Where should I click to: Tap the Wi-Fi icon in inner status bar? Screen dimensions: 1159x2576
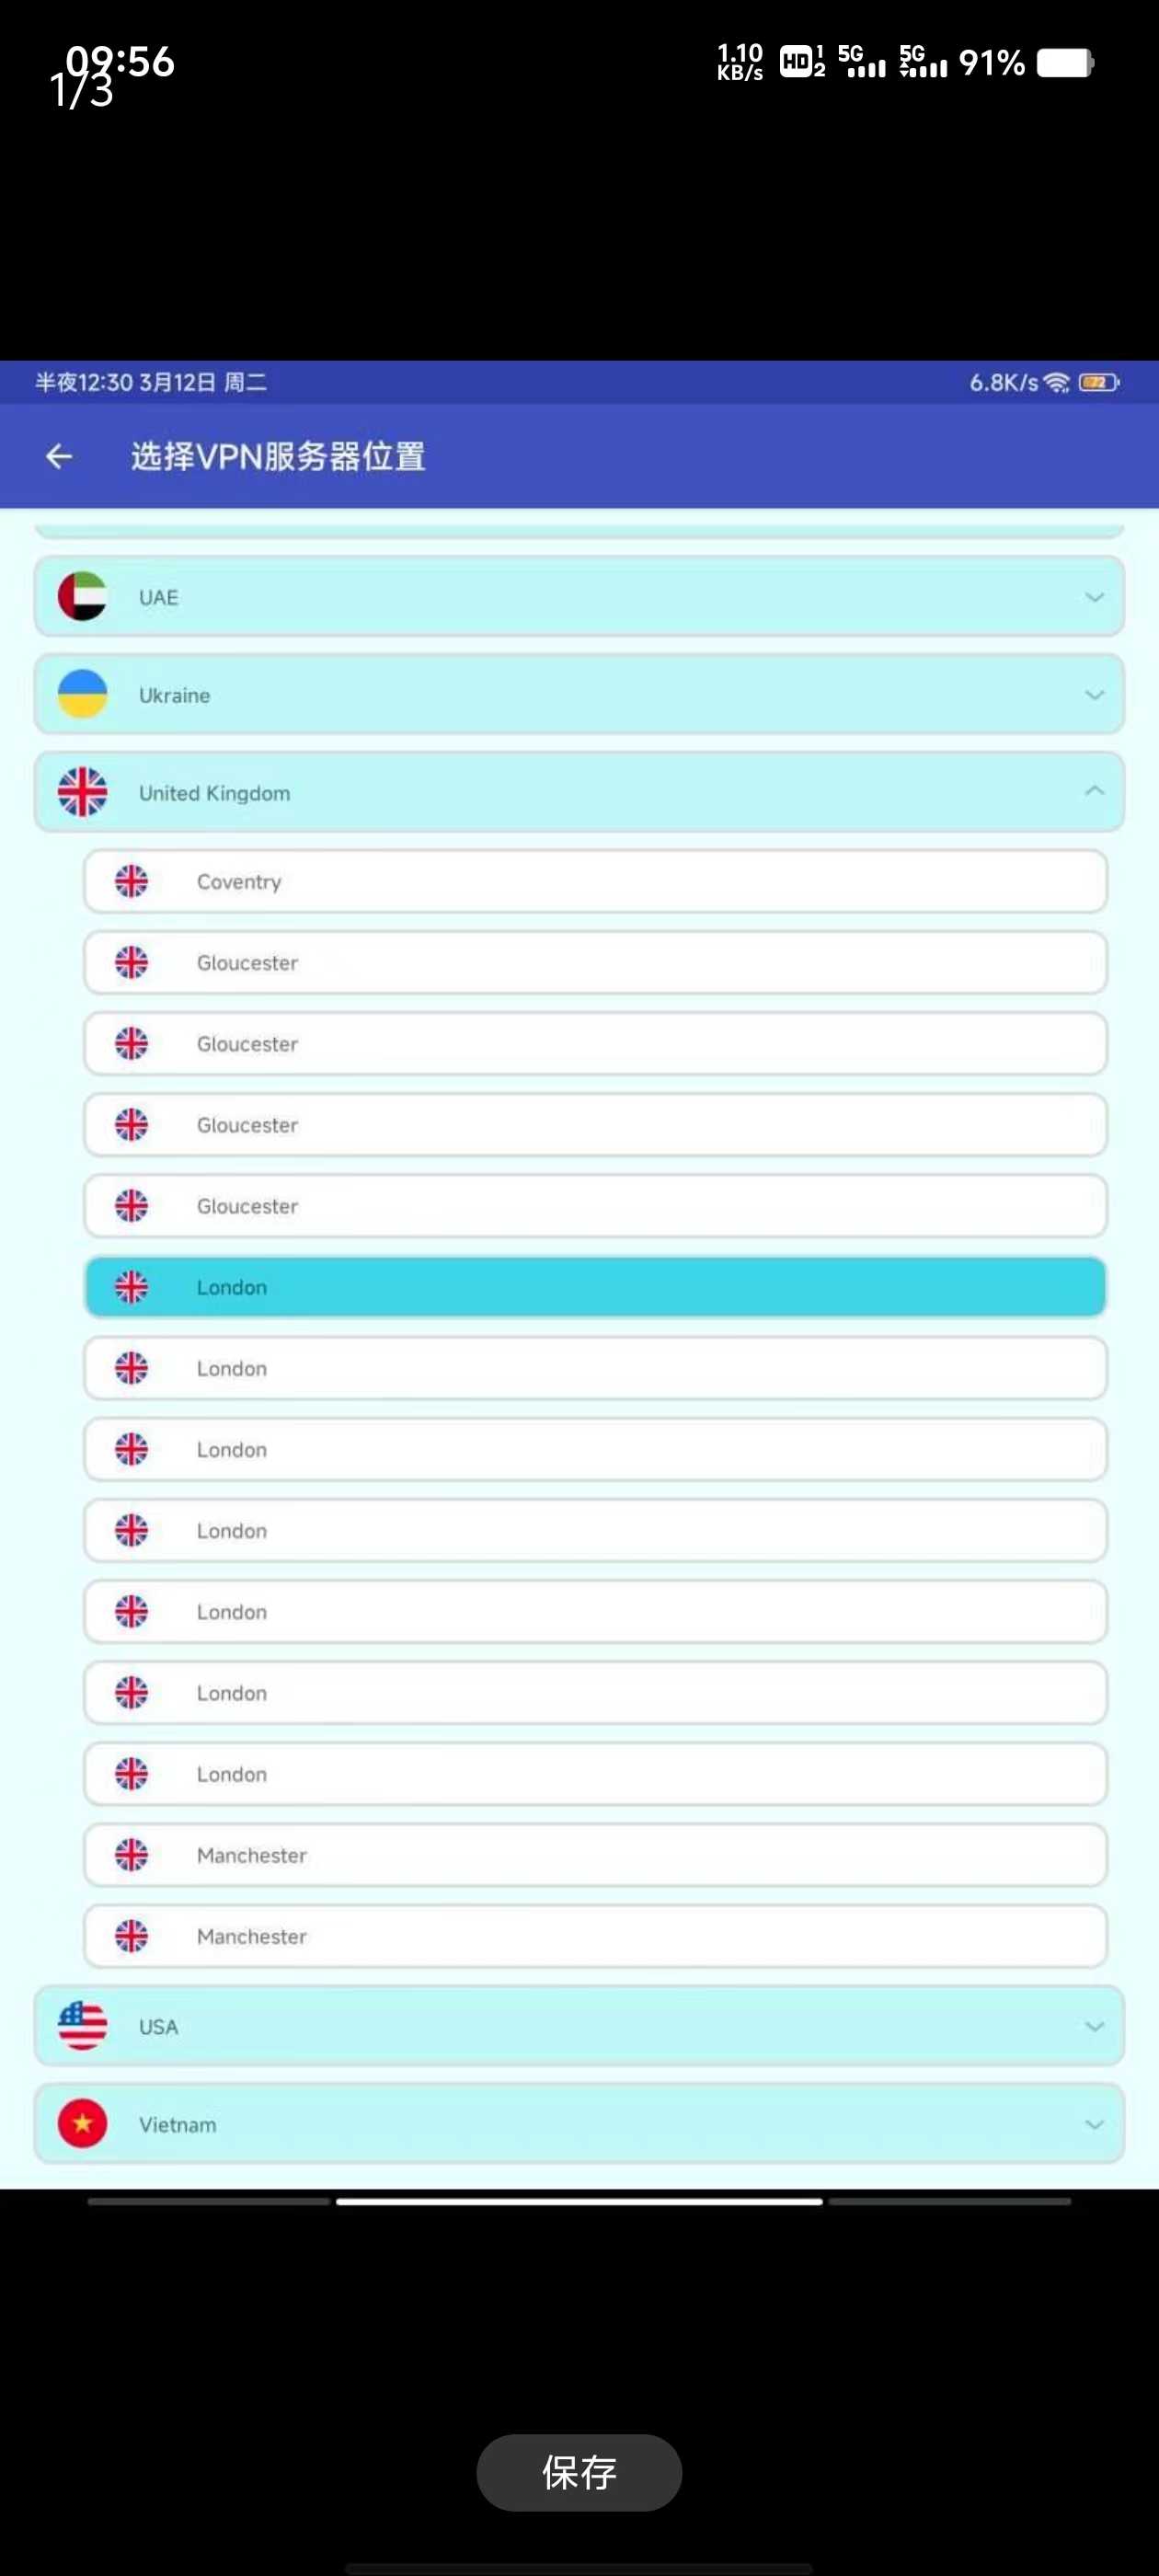click(1056, 382)
